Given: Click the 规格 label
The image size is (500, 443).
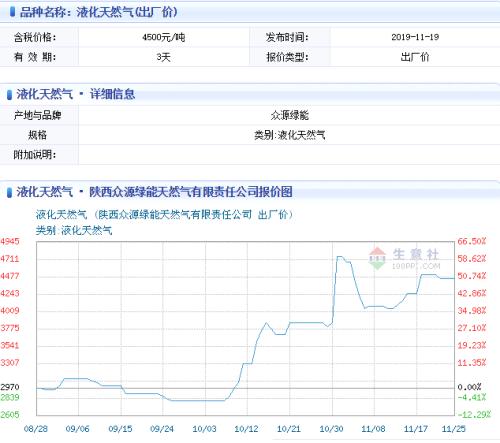Looking at the screenshot, I should (x=37, y=135).
